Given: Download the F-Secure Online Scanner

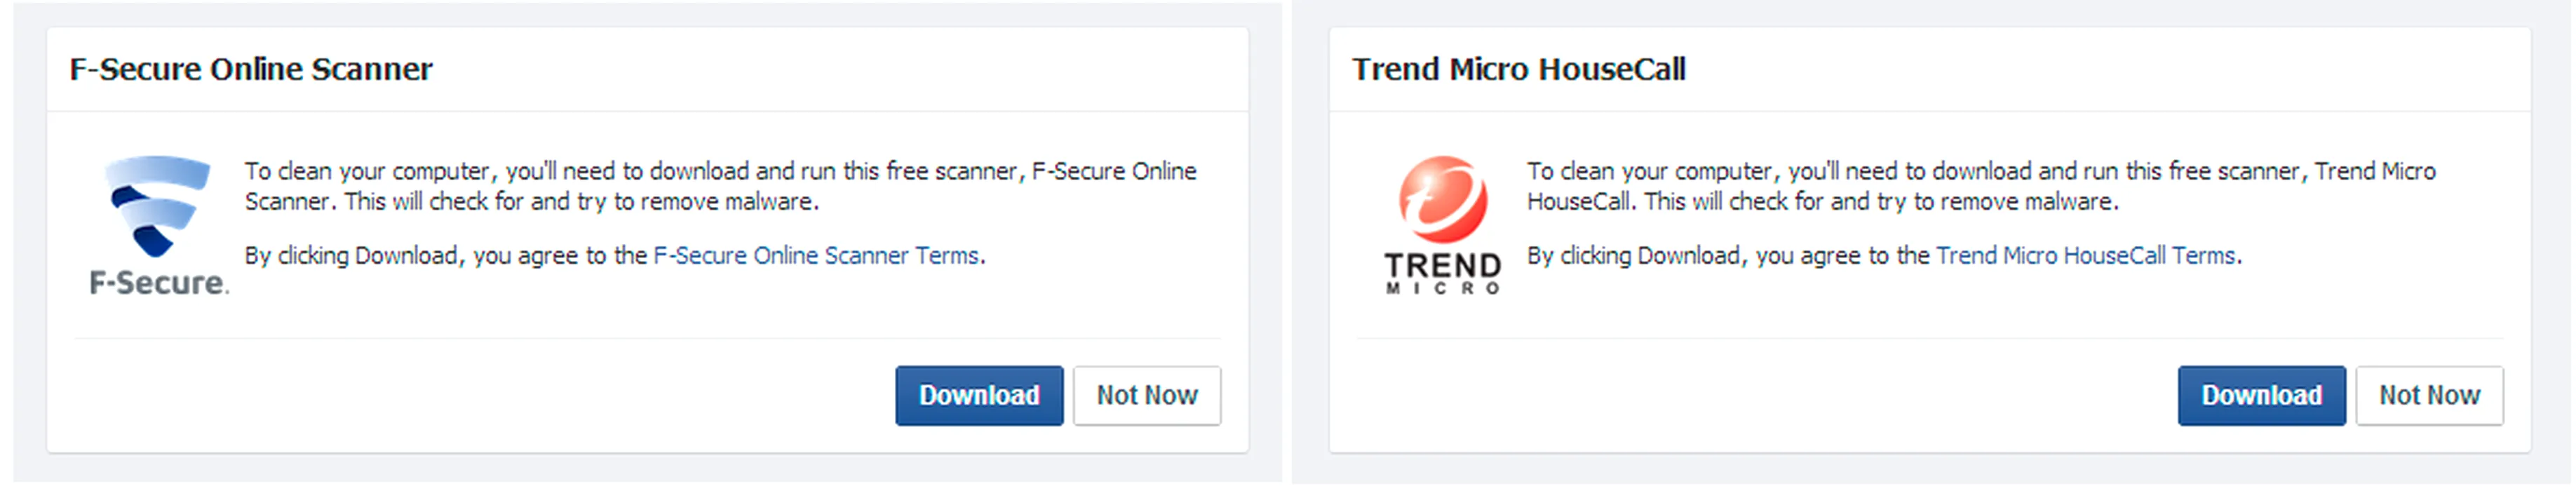Looking at the screenshot, I should (x=979, y=396).
